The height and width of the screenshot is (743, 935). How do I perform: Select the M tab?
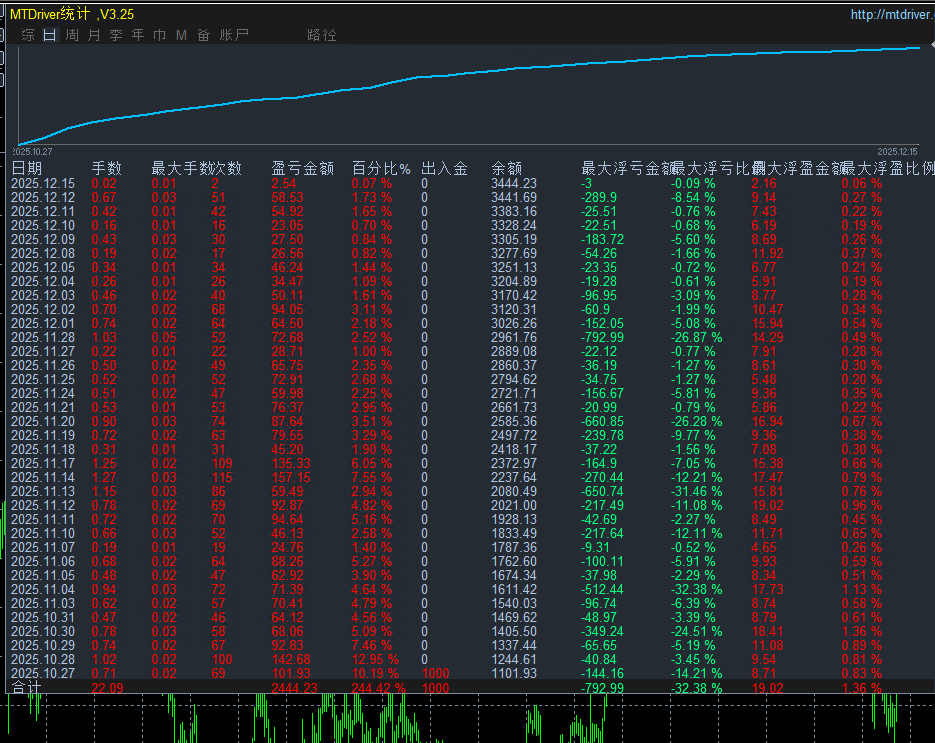point(181,35)
